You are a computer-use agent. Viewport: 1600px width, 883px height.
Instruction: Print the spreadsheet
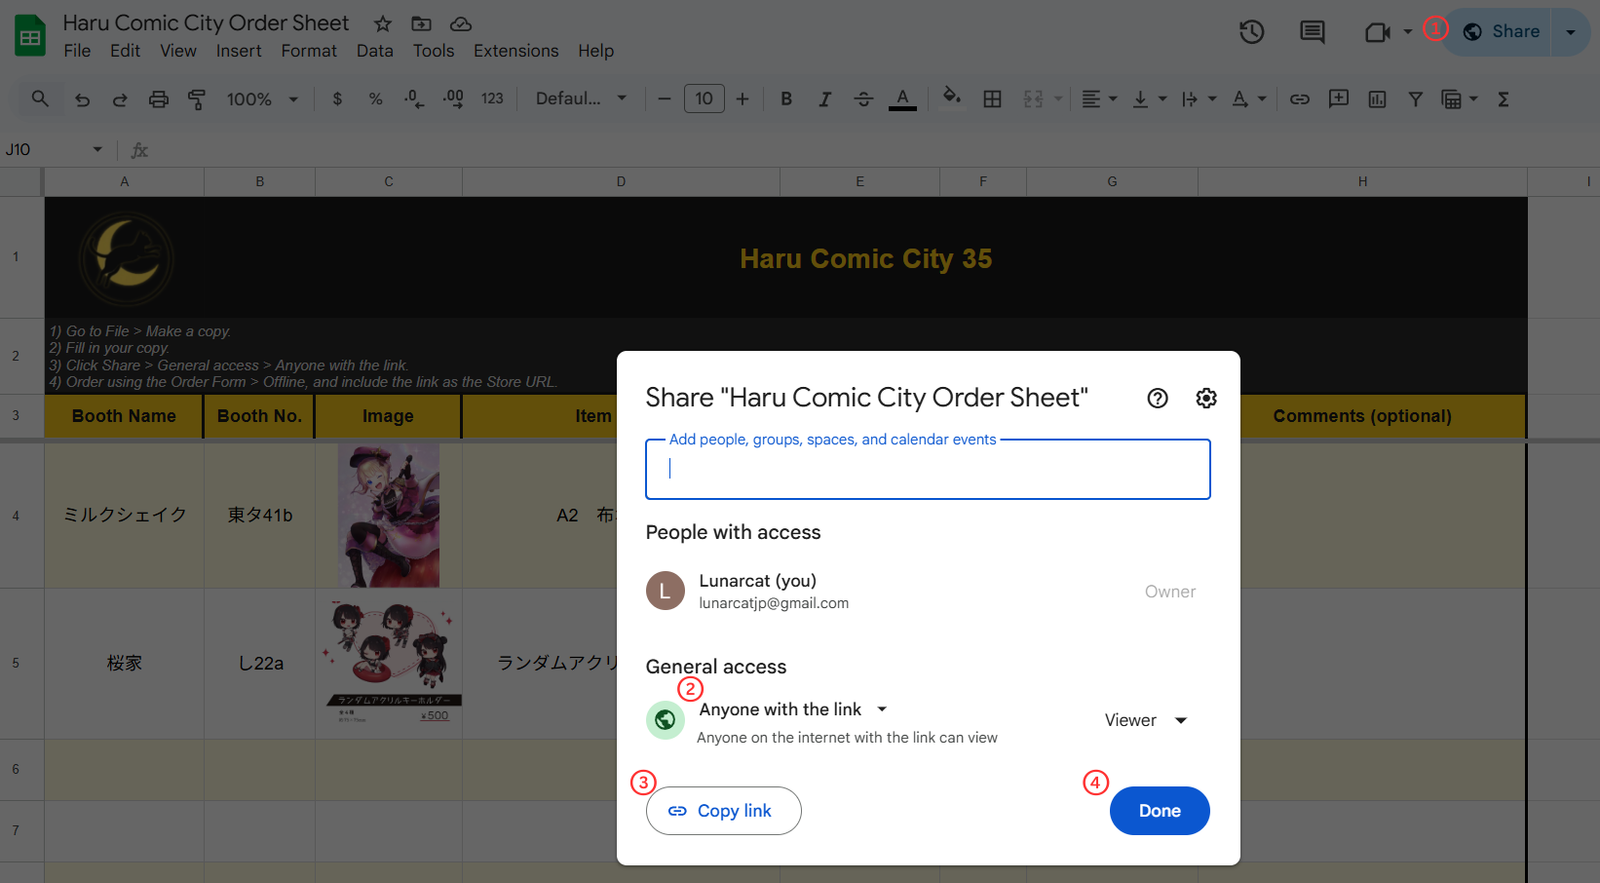[158, 99]
